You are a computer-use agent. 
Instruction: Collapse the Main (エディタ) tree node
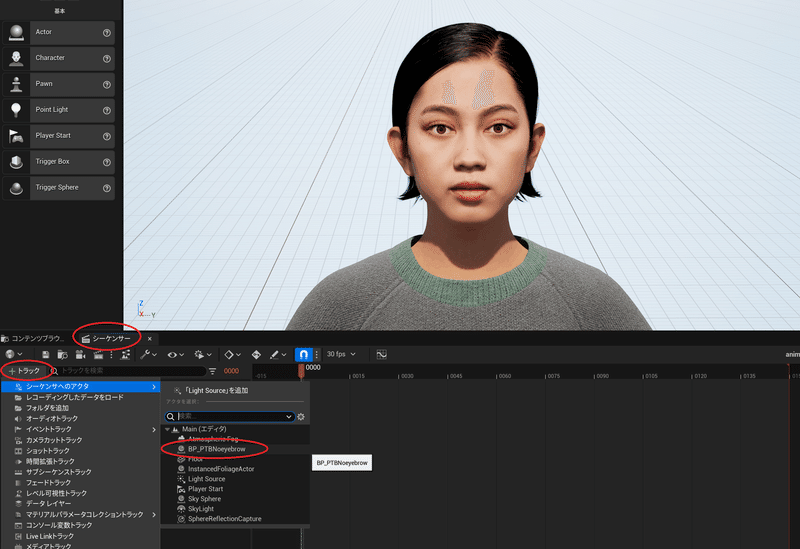(x=167, y=430)
